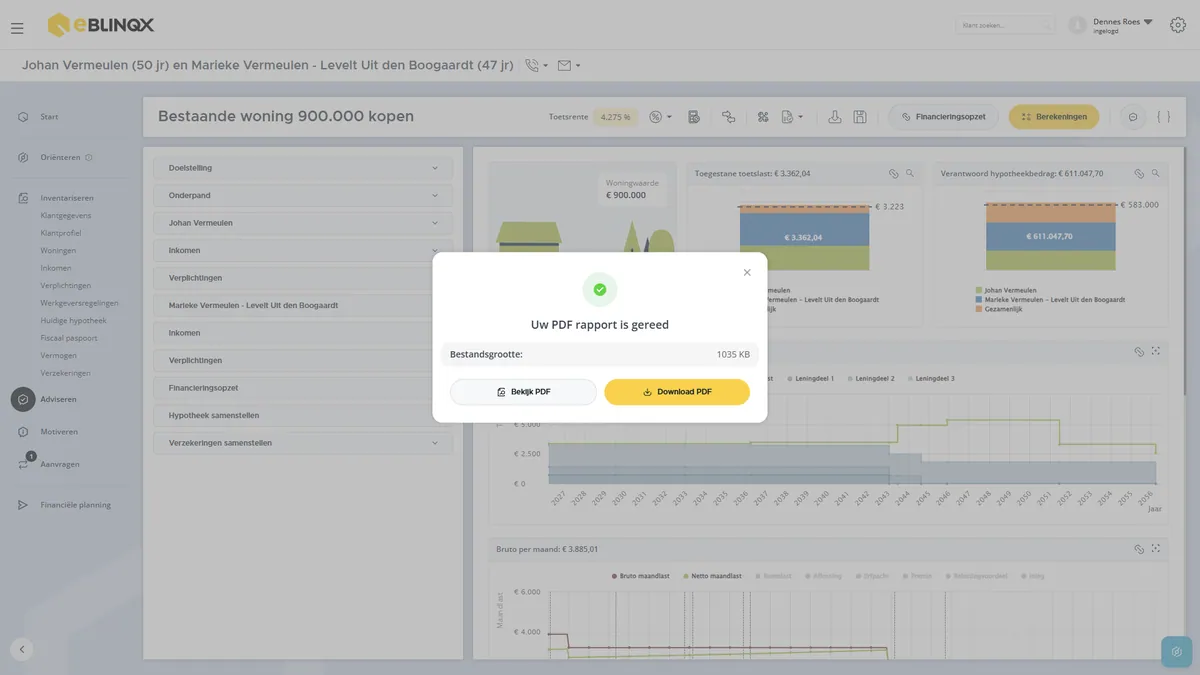
Task: Open Financiële planning in the sidebar
Action: 75,505
